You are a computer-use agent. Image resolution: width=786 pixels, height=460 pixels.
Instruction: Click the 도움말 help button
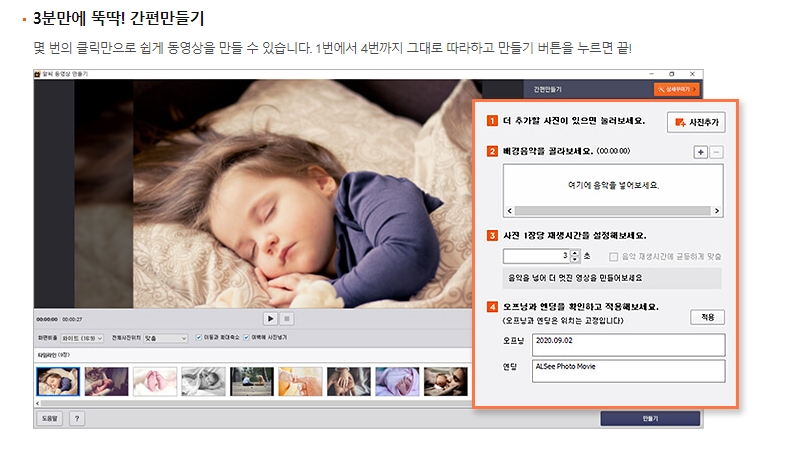(x=50, y=418)
